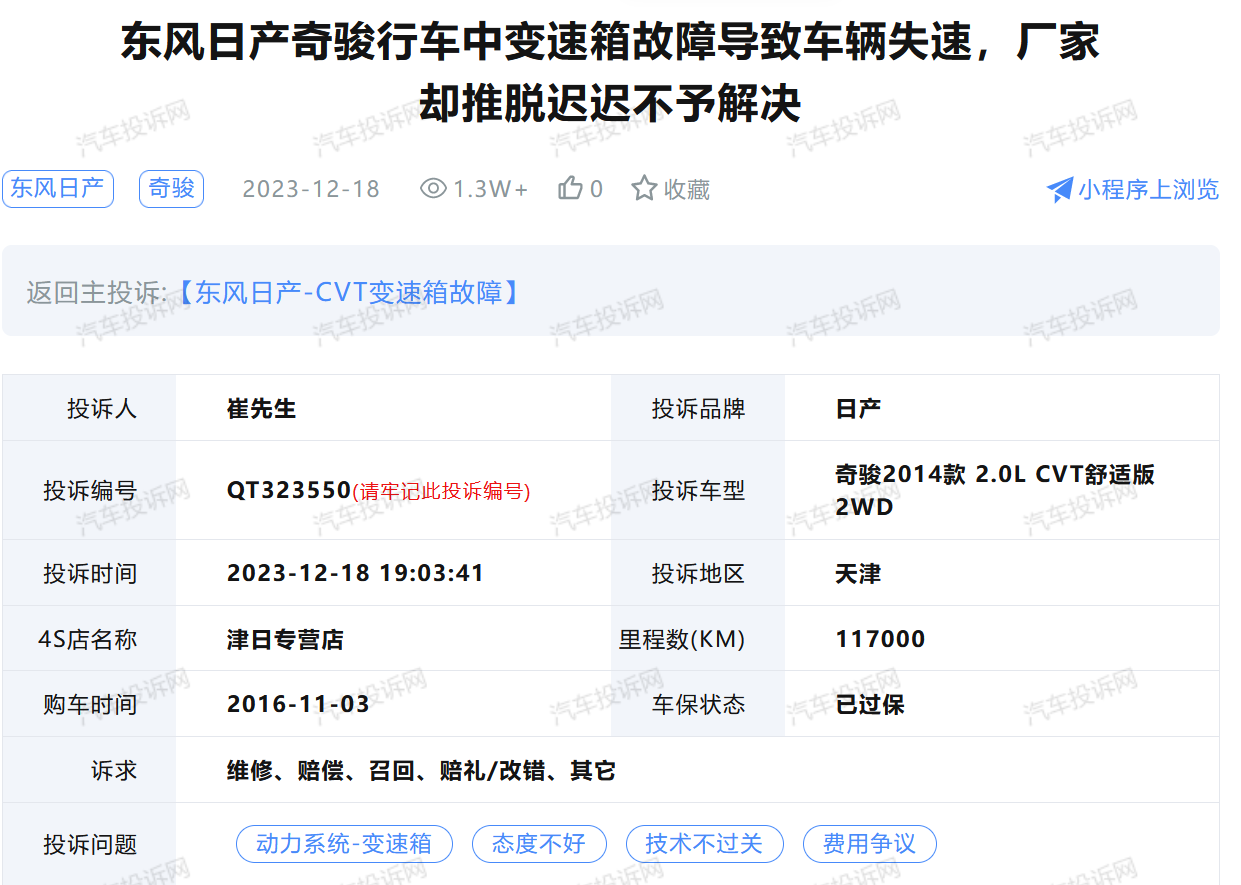Image resolution: width=1241 pixels, height=885 pixels.
Task: Open 小程序上浏览 link
Action: [x=1148, y=190]
